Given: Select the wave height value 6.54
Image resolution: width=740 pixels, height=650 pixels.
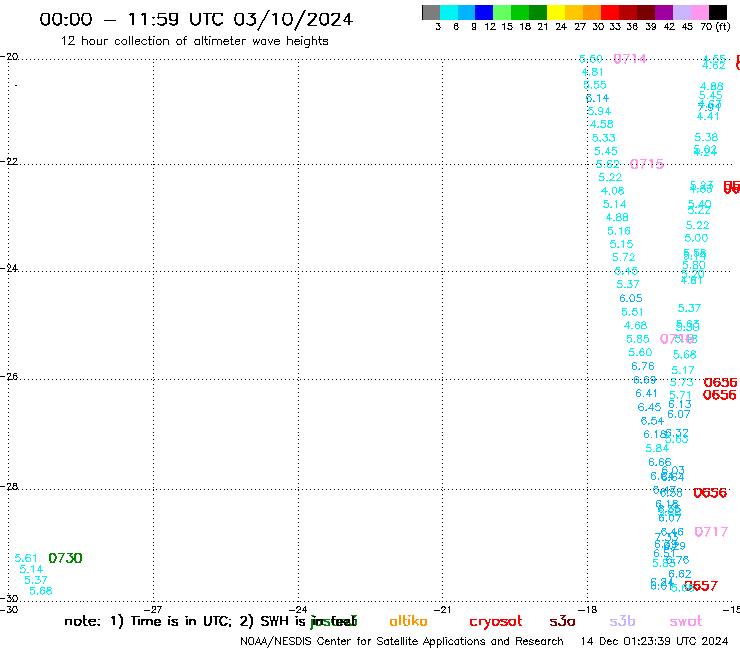Looking at the screenshot, I should click(652, 421).
